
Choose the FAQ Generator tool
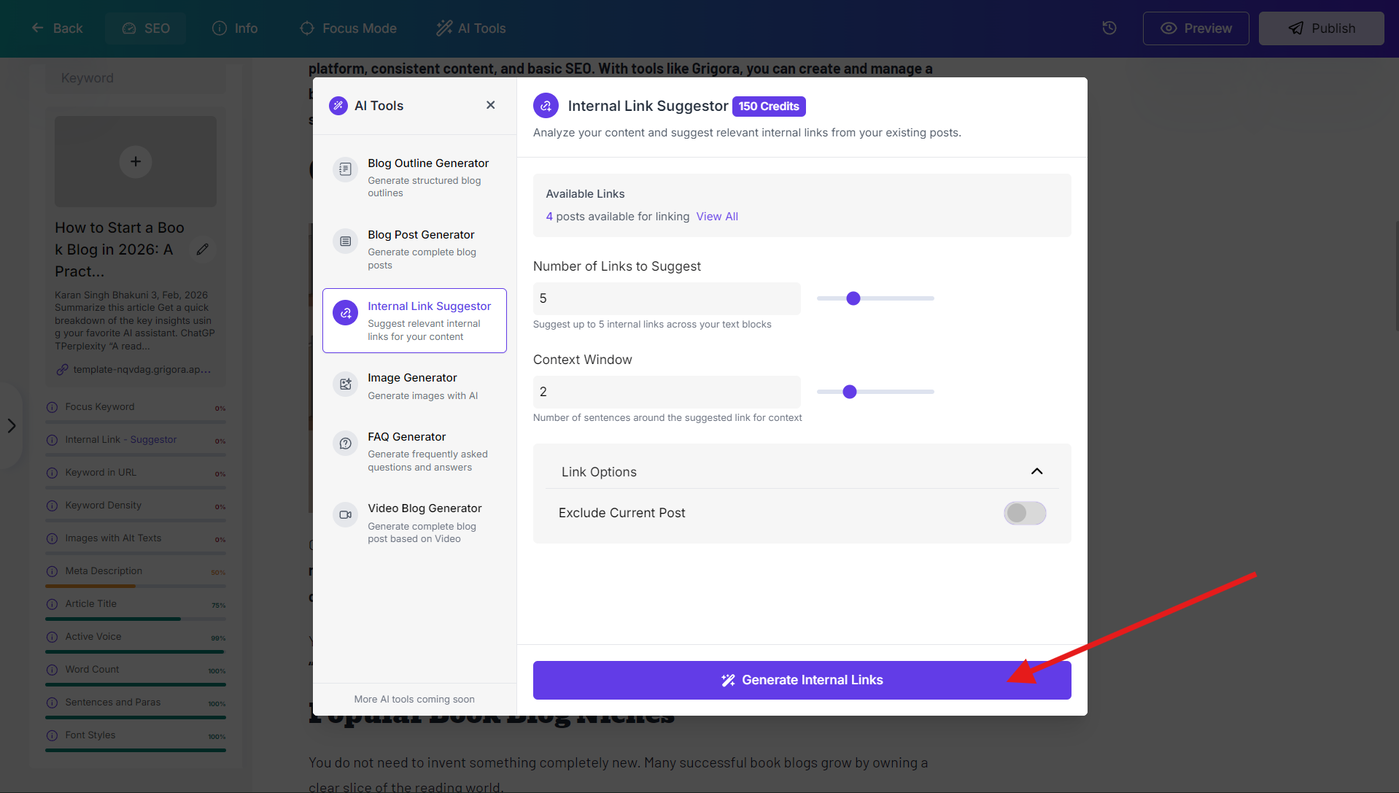(x=414, y=451)
